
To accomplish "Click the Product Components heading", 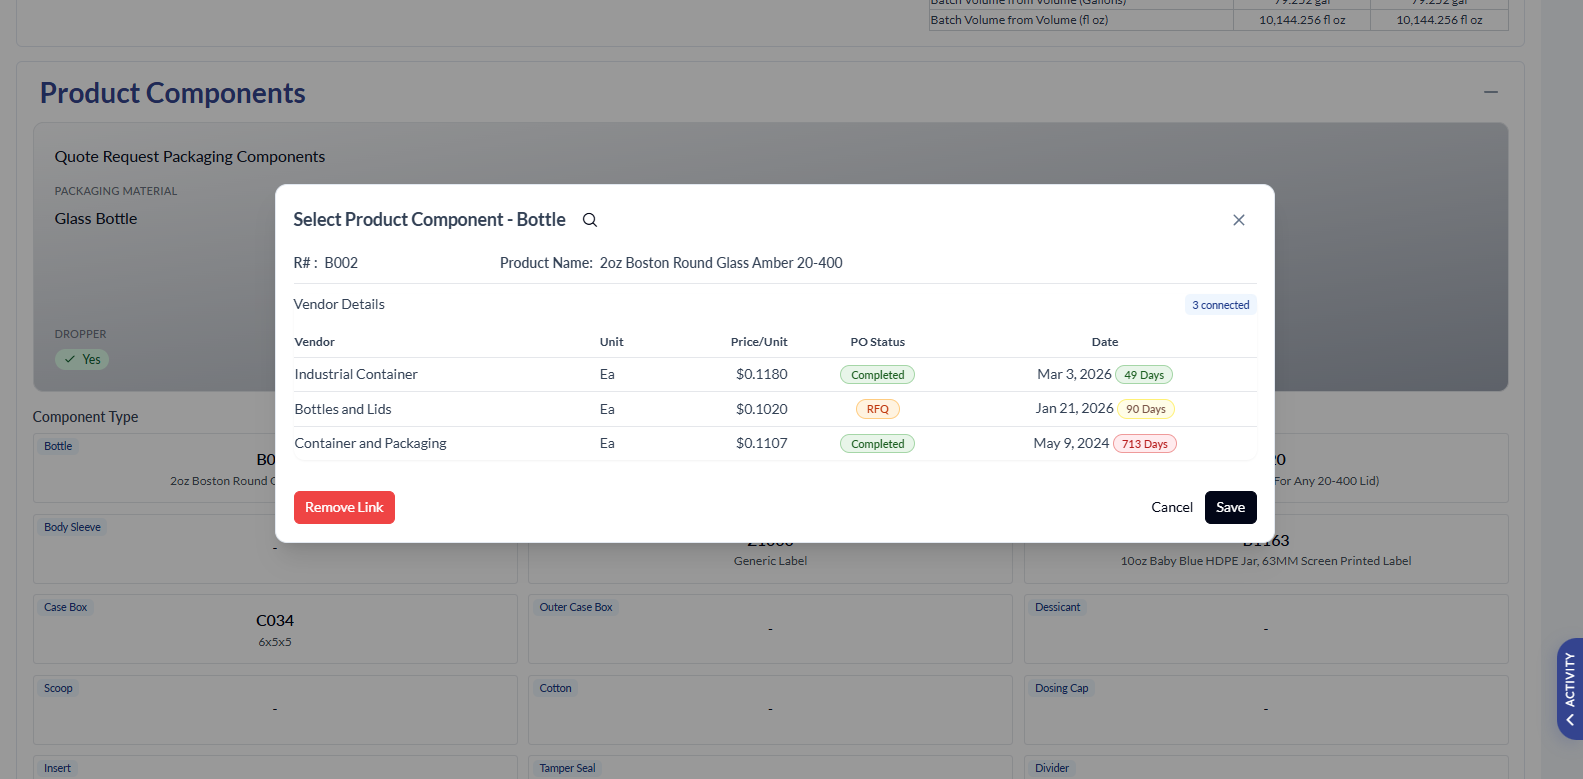I will (x=173, y=93).
